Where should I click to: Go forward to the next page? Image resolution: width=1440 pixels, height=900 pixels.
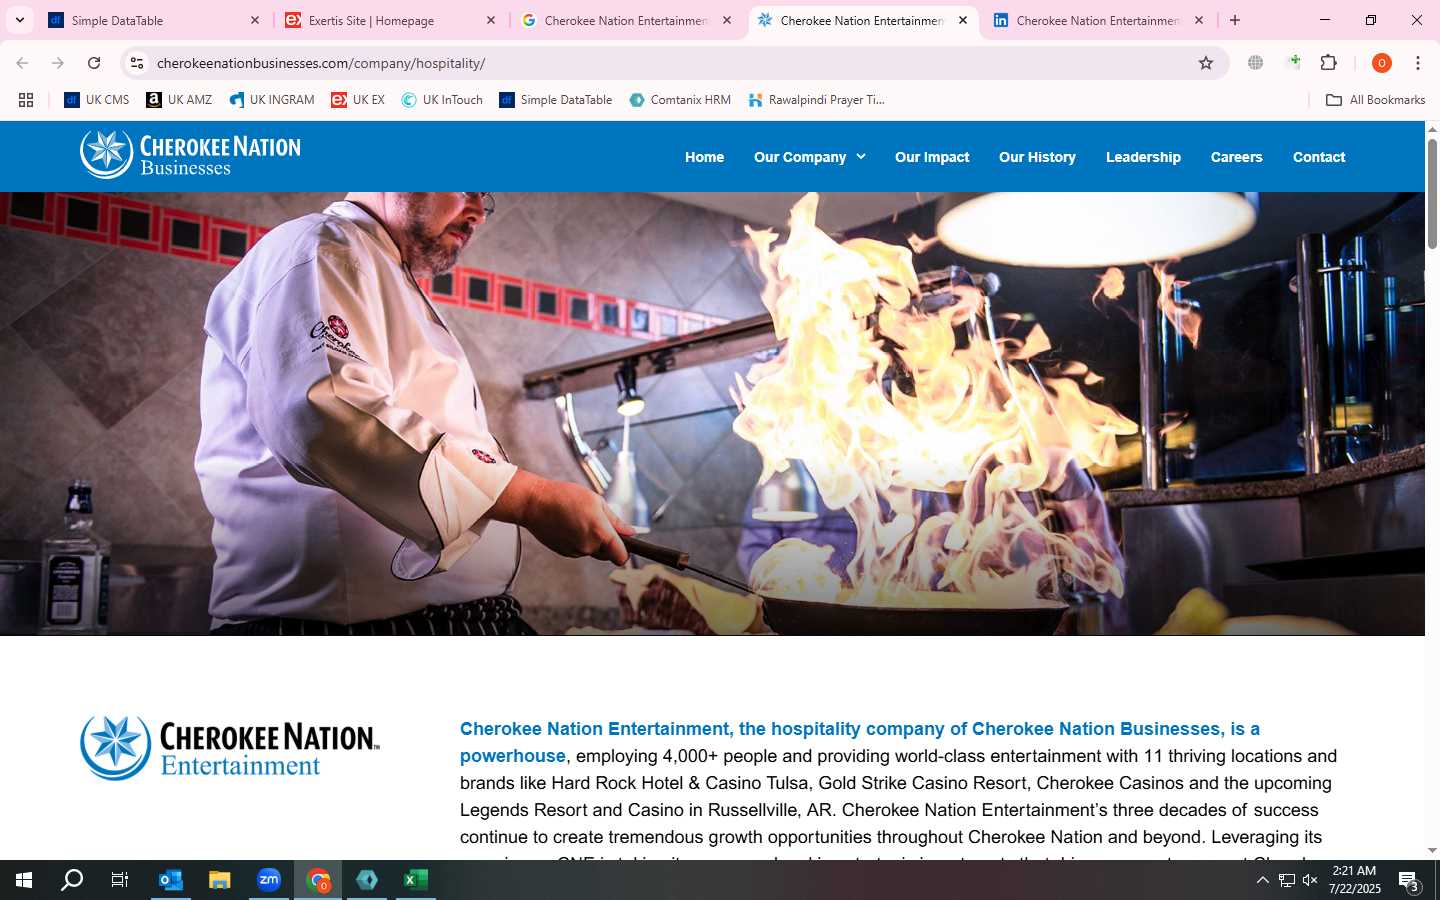coord(58,63)
